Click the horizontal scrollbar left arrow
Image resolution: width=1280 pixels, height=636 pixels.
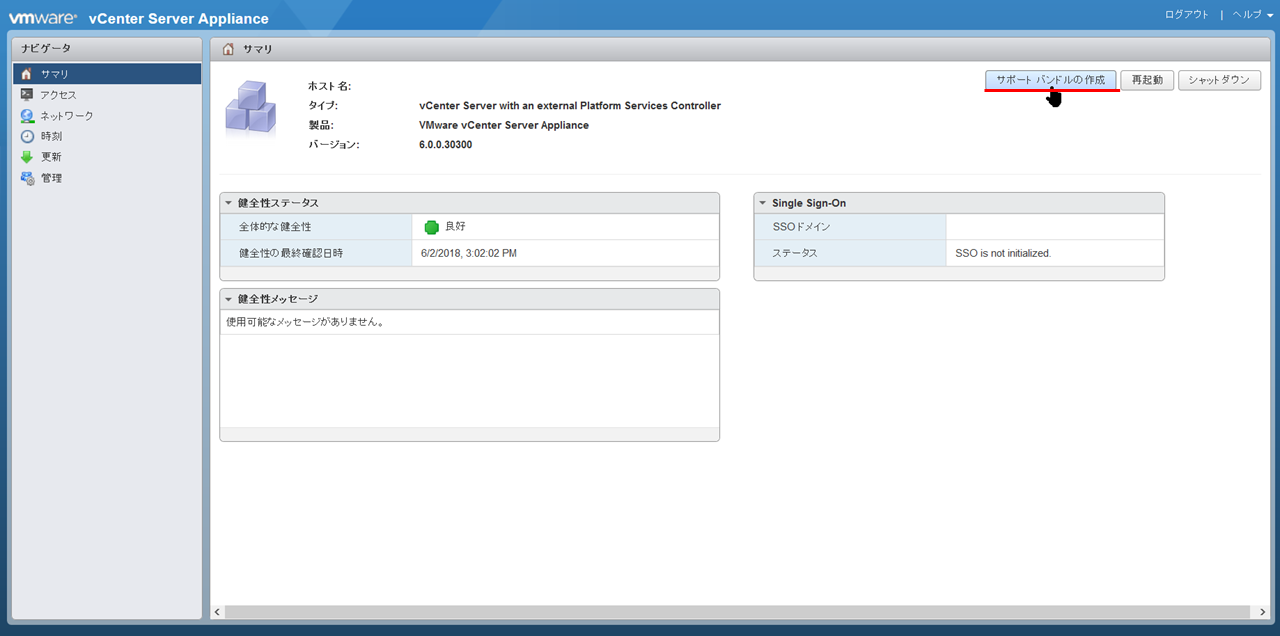pyautogui.click(x=218, y=612)
